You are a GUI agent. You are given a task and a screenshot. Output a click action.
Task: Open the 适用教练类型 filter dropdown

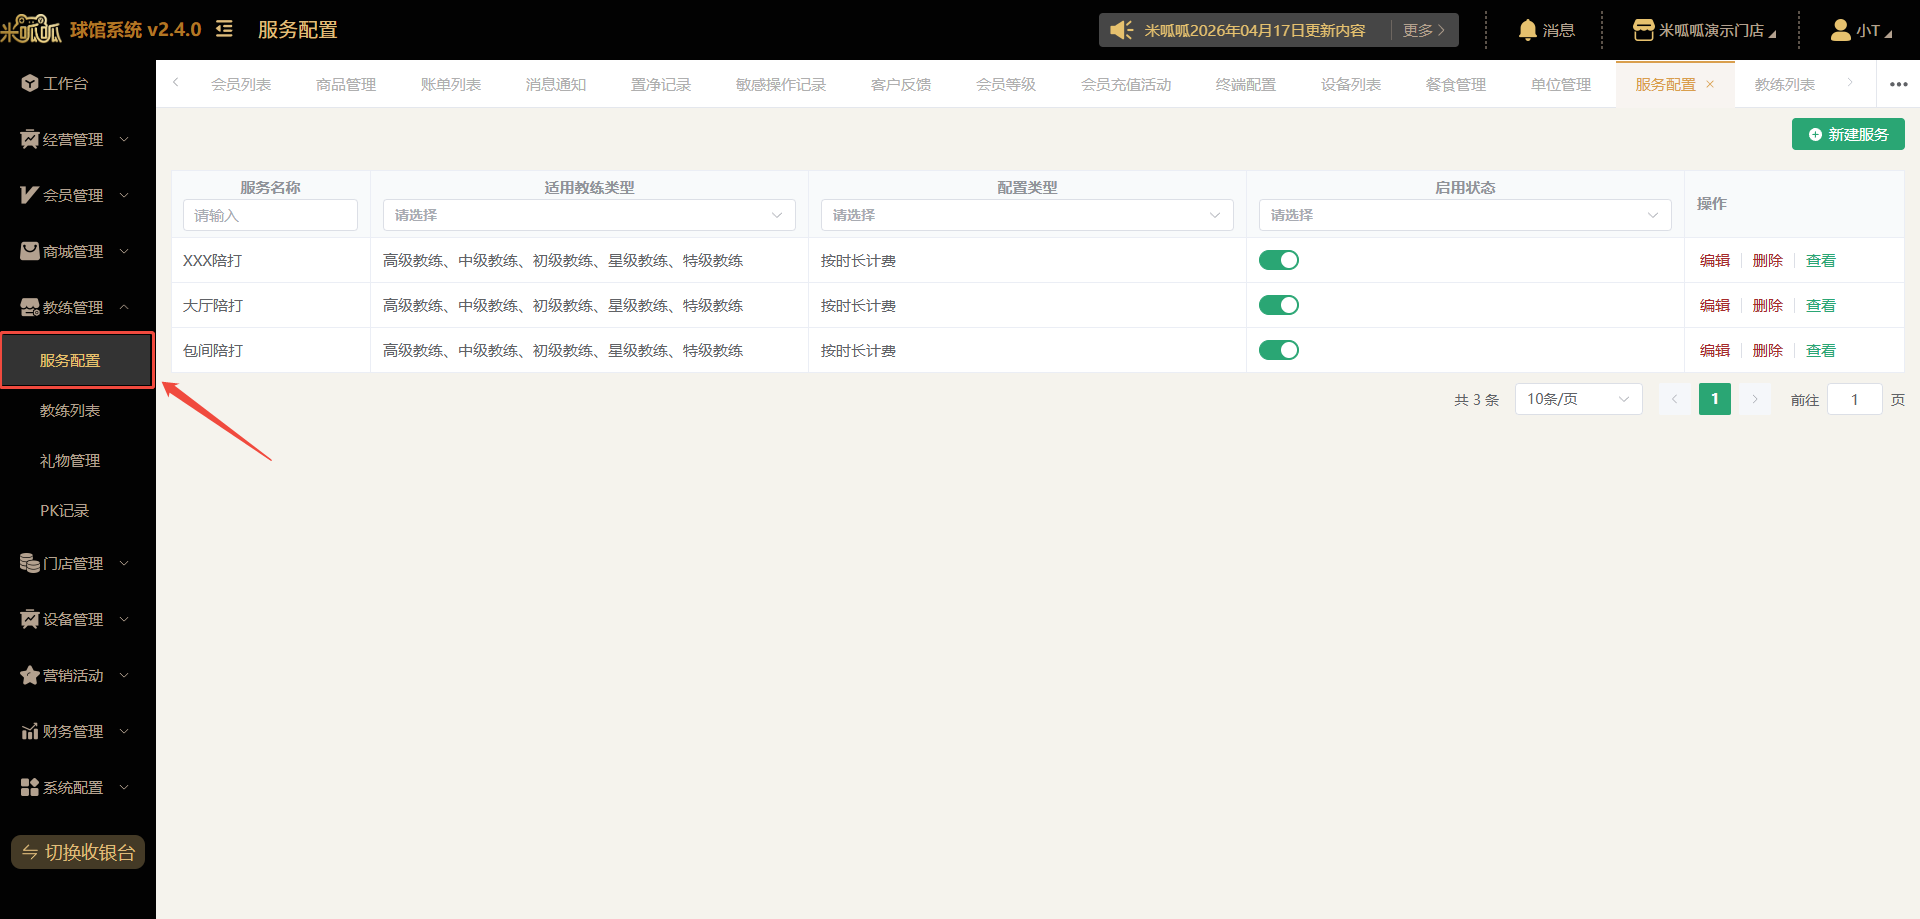(589, 215)
